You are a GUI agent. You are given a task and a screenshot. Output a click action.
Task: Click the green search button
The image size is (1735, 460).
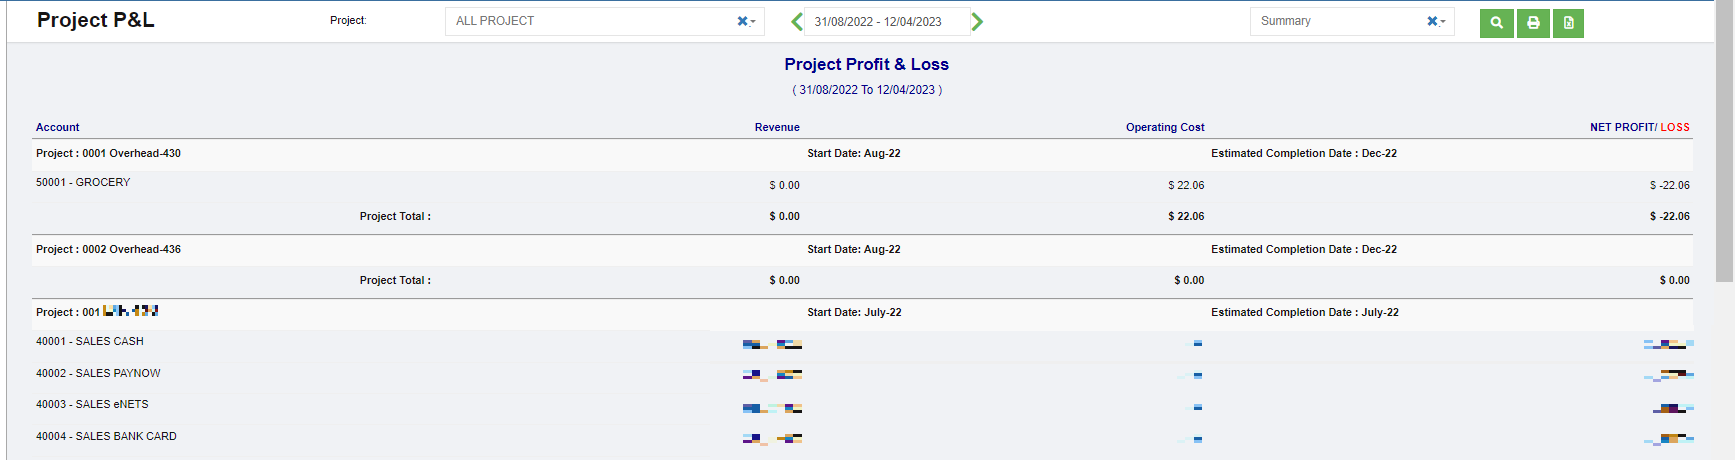1496,23
